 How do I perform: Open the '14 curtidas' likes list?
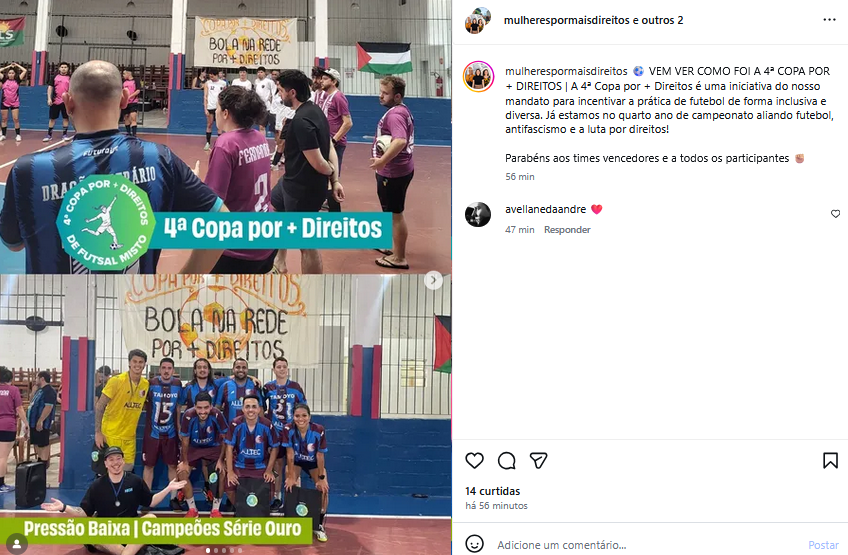coord(492,491)
